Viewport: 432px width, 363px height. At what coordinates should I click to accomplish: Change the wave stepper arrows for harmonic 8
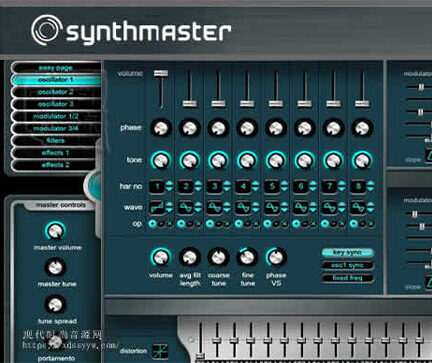tap(370, 207)
